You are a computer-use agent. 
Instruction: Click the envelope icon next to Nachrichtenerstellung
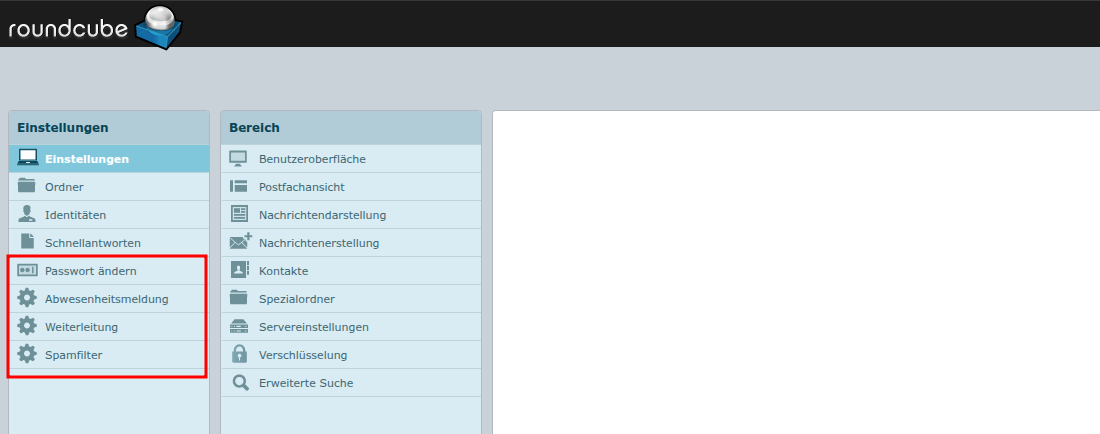click(x=240, y=242)
